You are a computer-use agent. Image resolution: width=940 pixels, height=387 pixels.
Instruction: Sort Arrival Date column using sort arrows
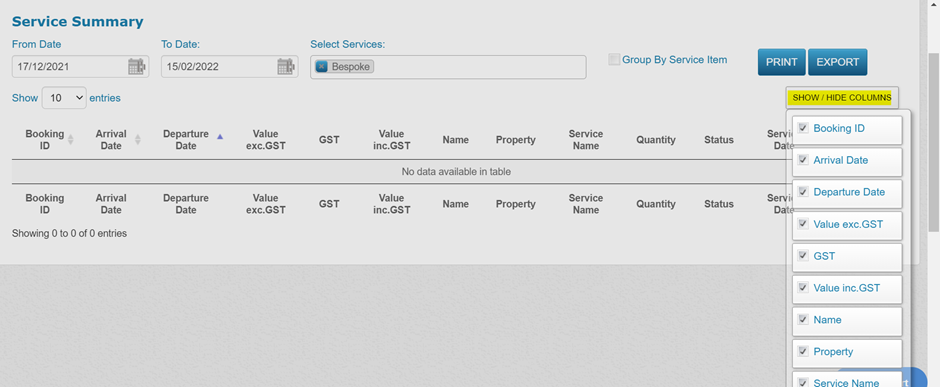pos(138,140)
